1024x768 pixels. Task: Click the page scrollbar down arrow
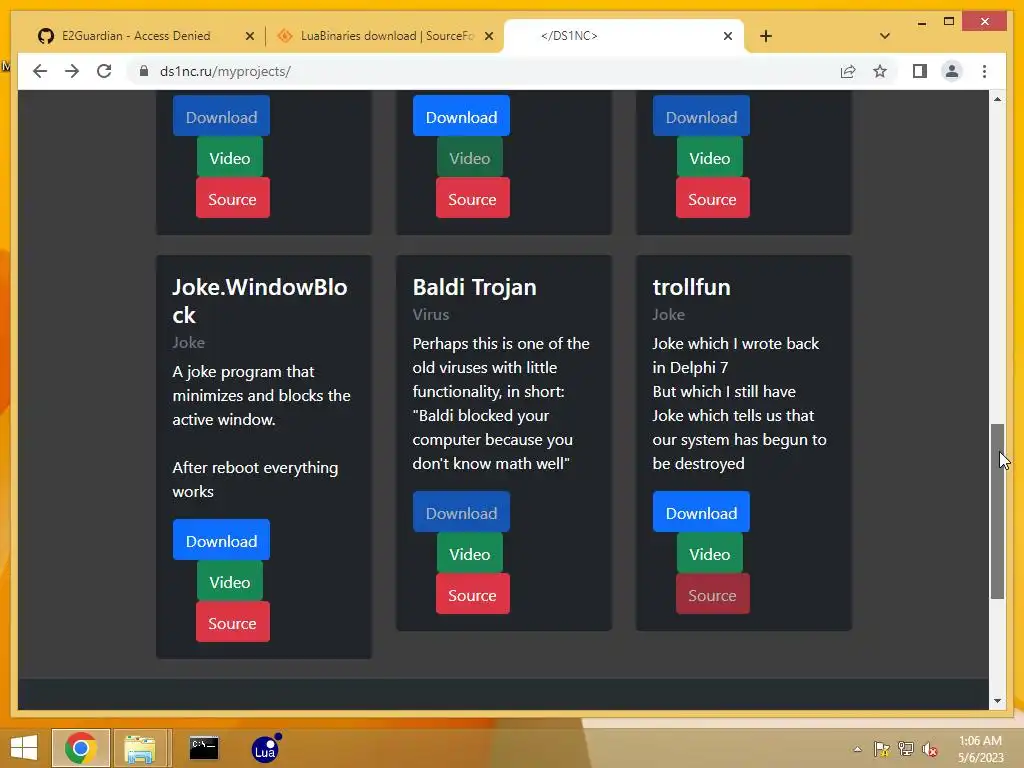(x=997, y=701)
